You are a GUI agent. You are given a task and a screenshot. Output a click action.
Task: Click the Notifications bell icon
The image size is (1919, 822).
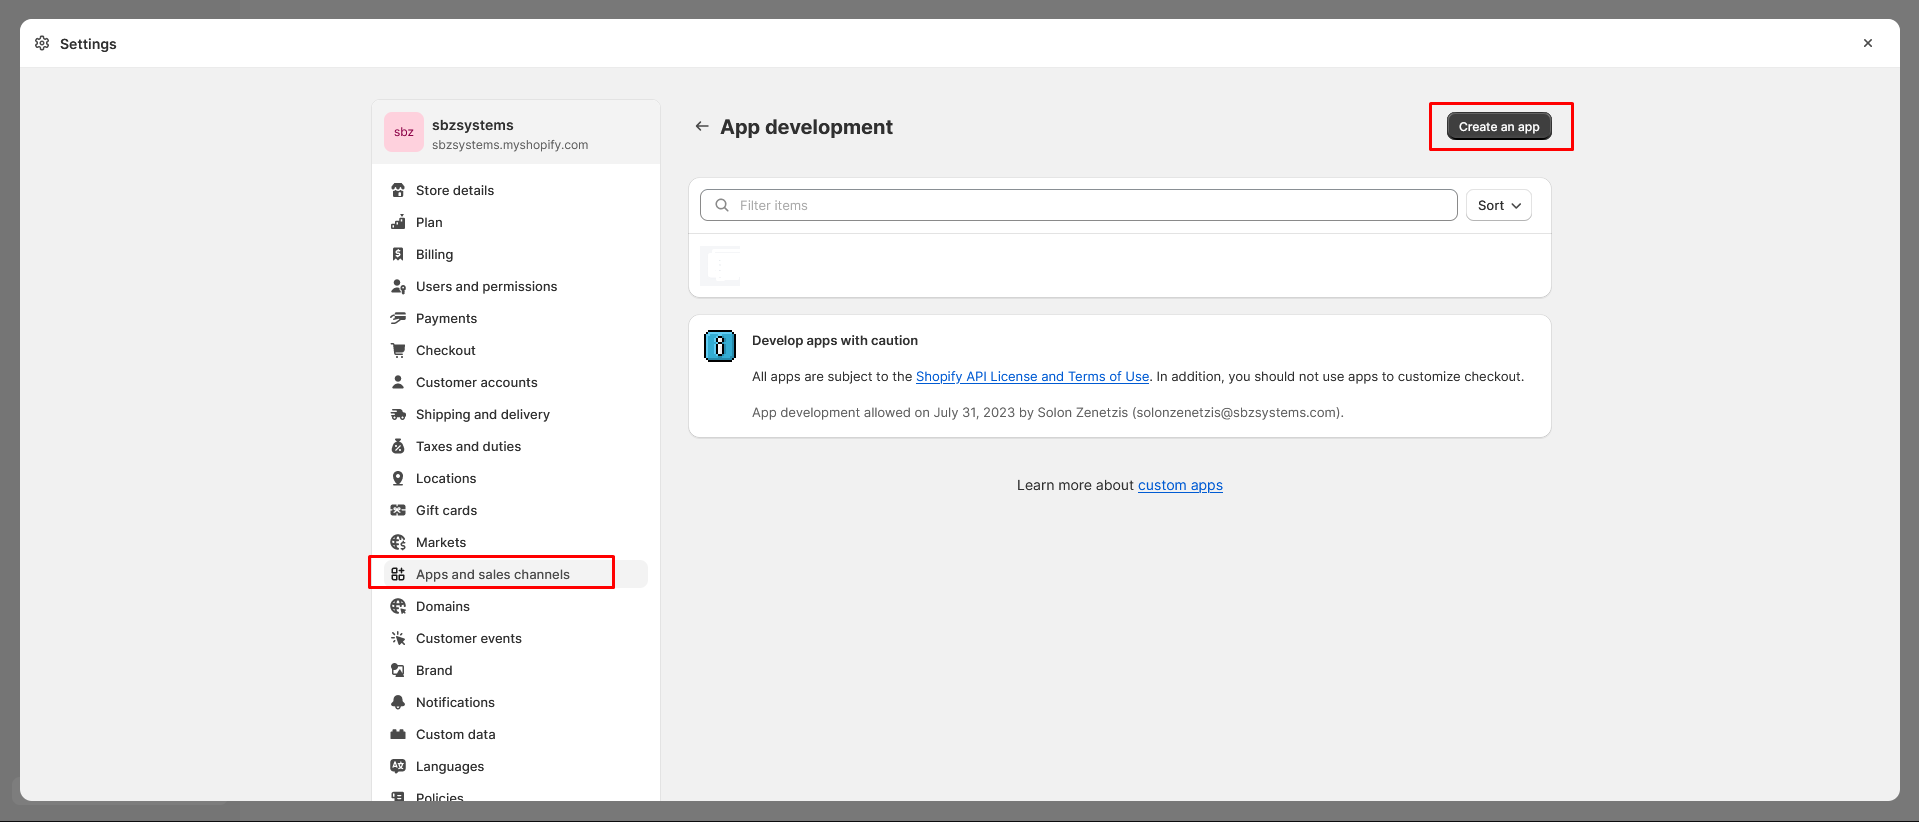point(398,702)
